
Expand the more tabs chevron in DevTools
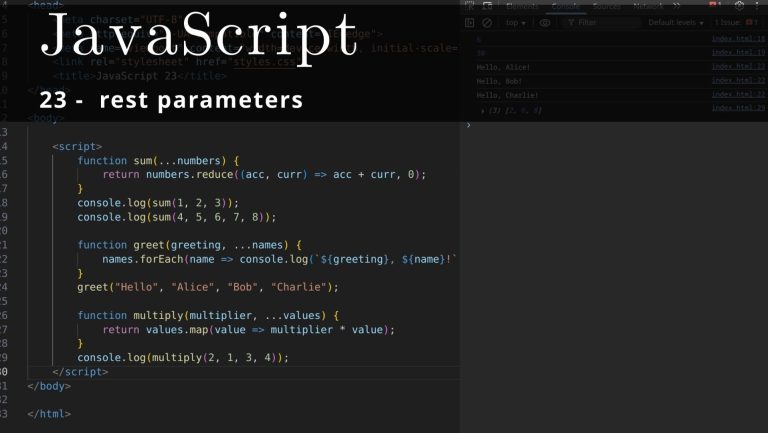pos(676,6)
